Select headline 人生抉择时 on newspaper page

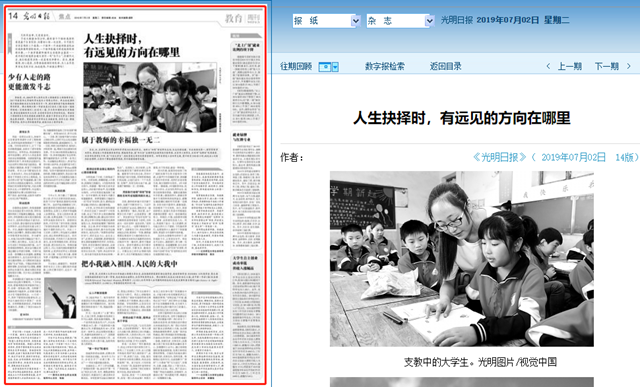tap(131, 45)
